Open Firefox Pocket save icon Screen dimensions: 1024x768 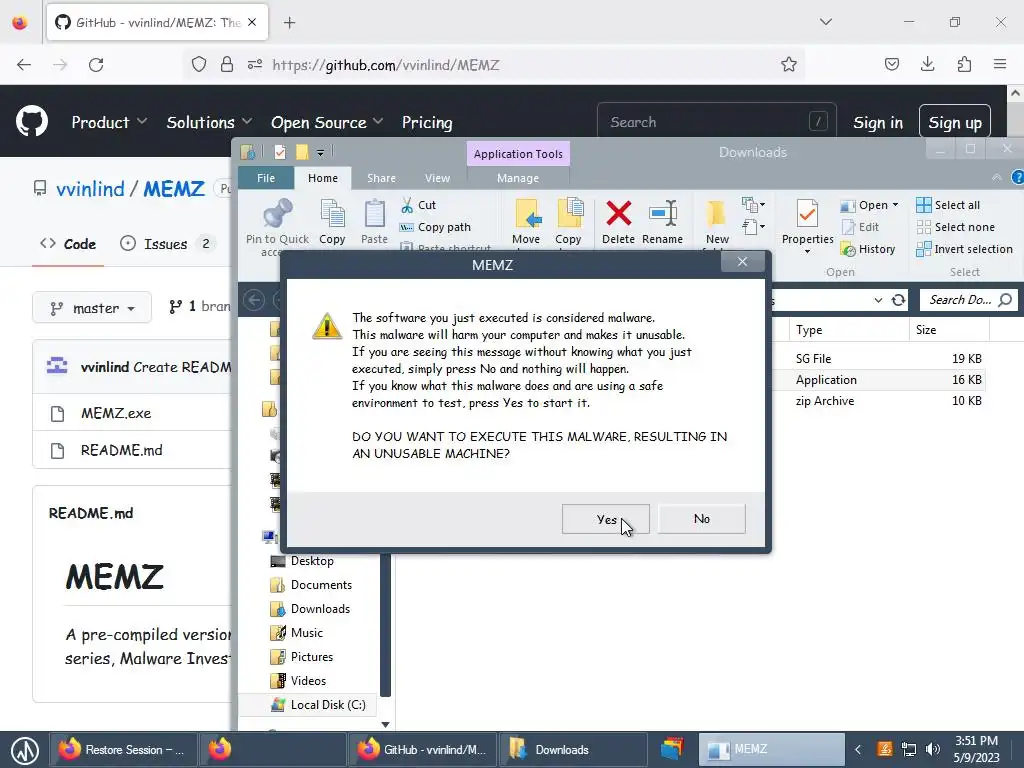(891, 64)
